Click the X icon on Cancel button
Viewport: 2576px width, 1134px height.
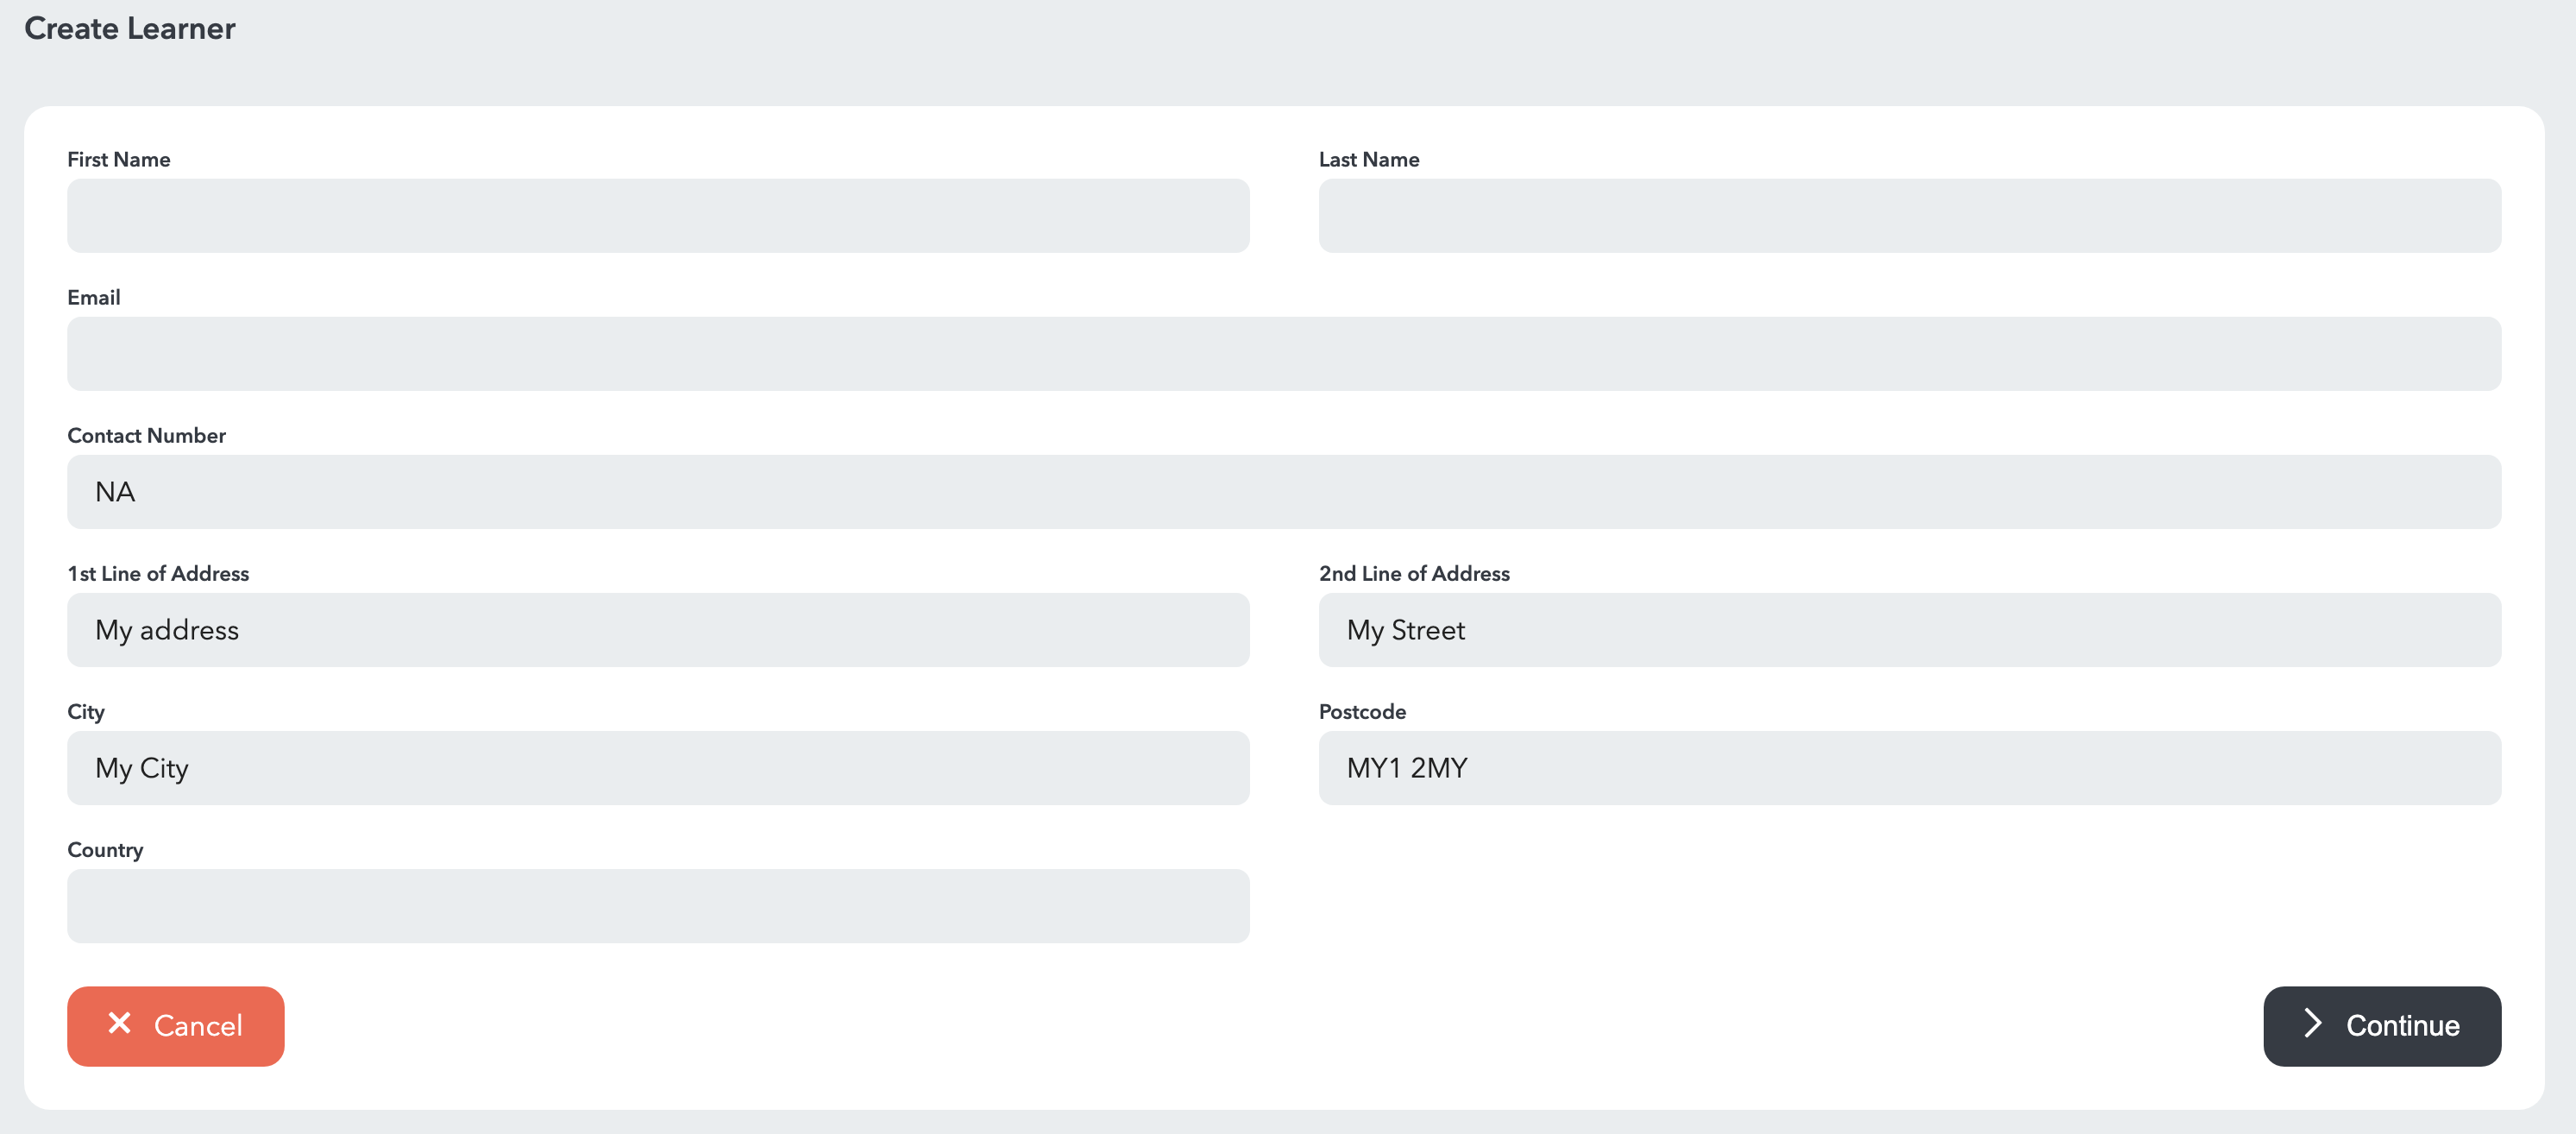point(119,1022)
